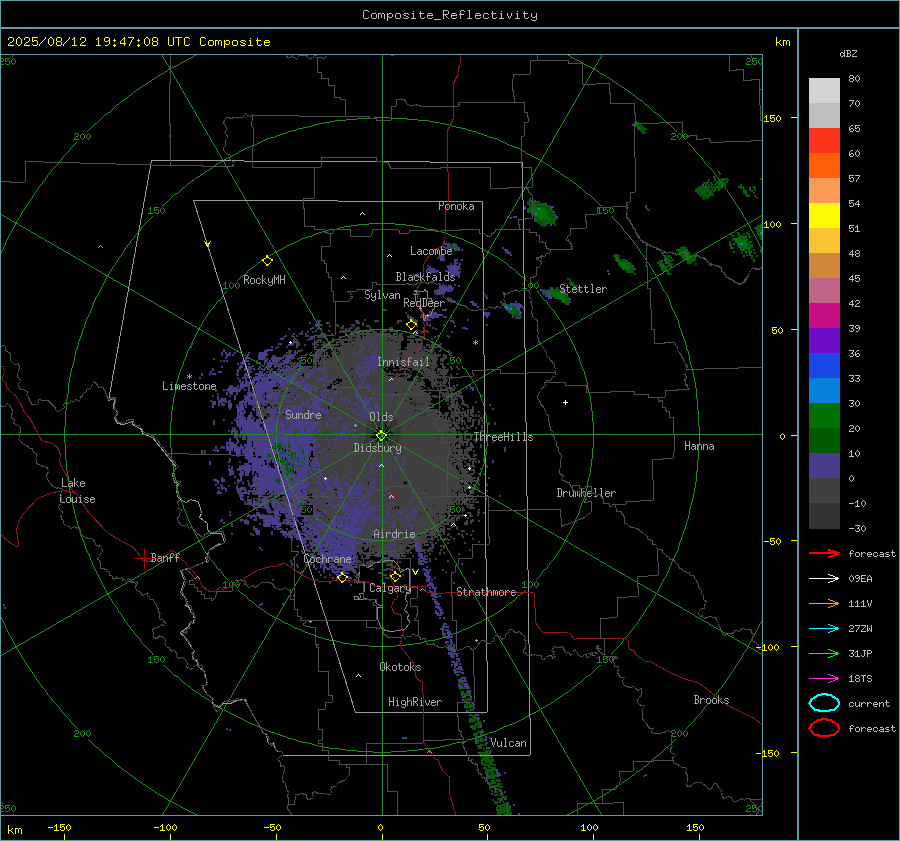The height and width of the screenshot is (841, 900).
Task: Click the Sylvan label
Action: tap(382, 295)
